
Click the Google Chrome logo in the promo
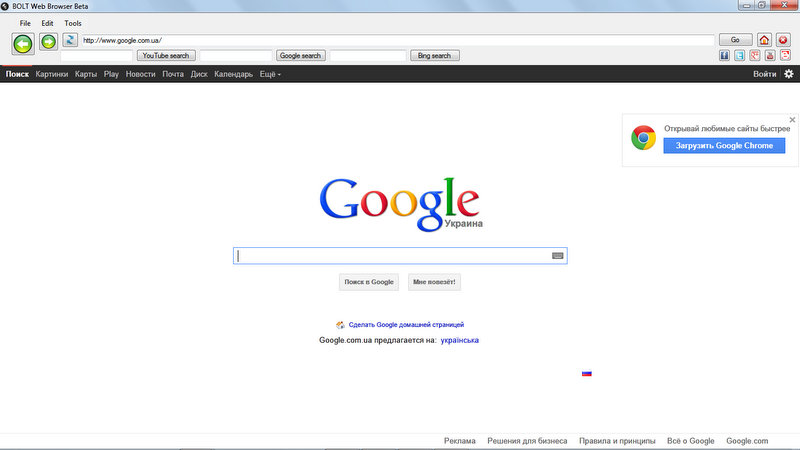[x=643, y=138]
